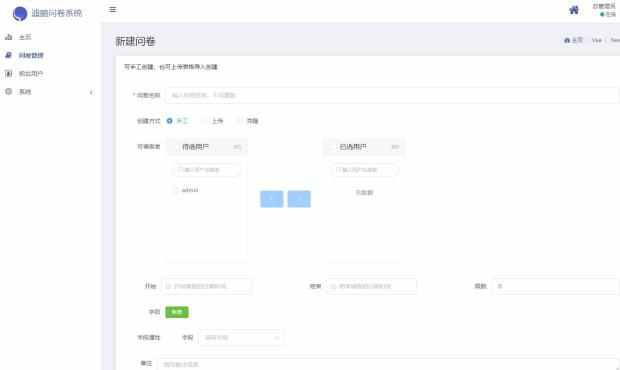This screenshot has height=370, width=620.
Task: Check the admin user checkbox
Action: (175, 191)
